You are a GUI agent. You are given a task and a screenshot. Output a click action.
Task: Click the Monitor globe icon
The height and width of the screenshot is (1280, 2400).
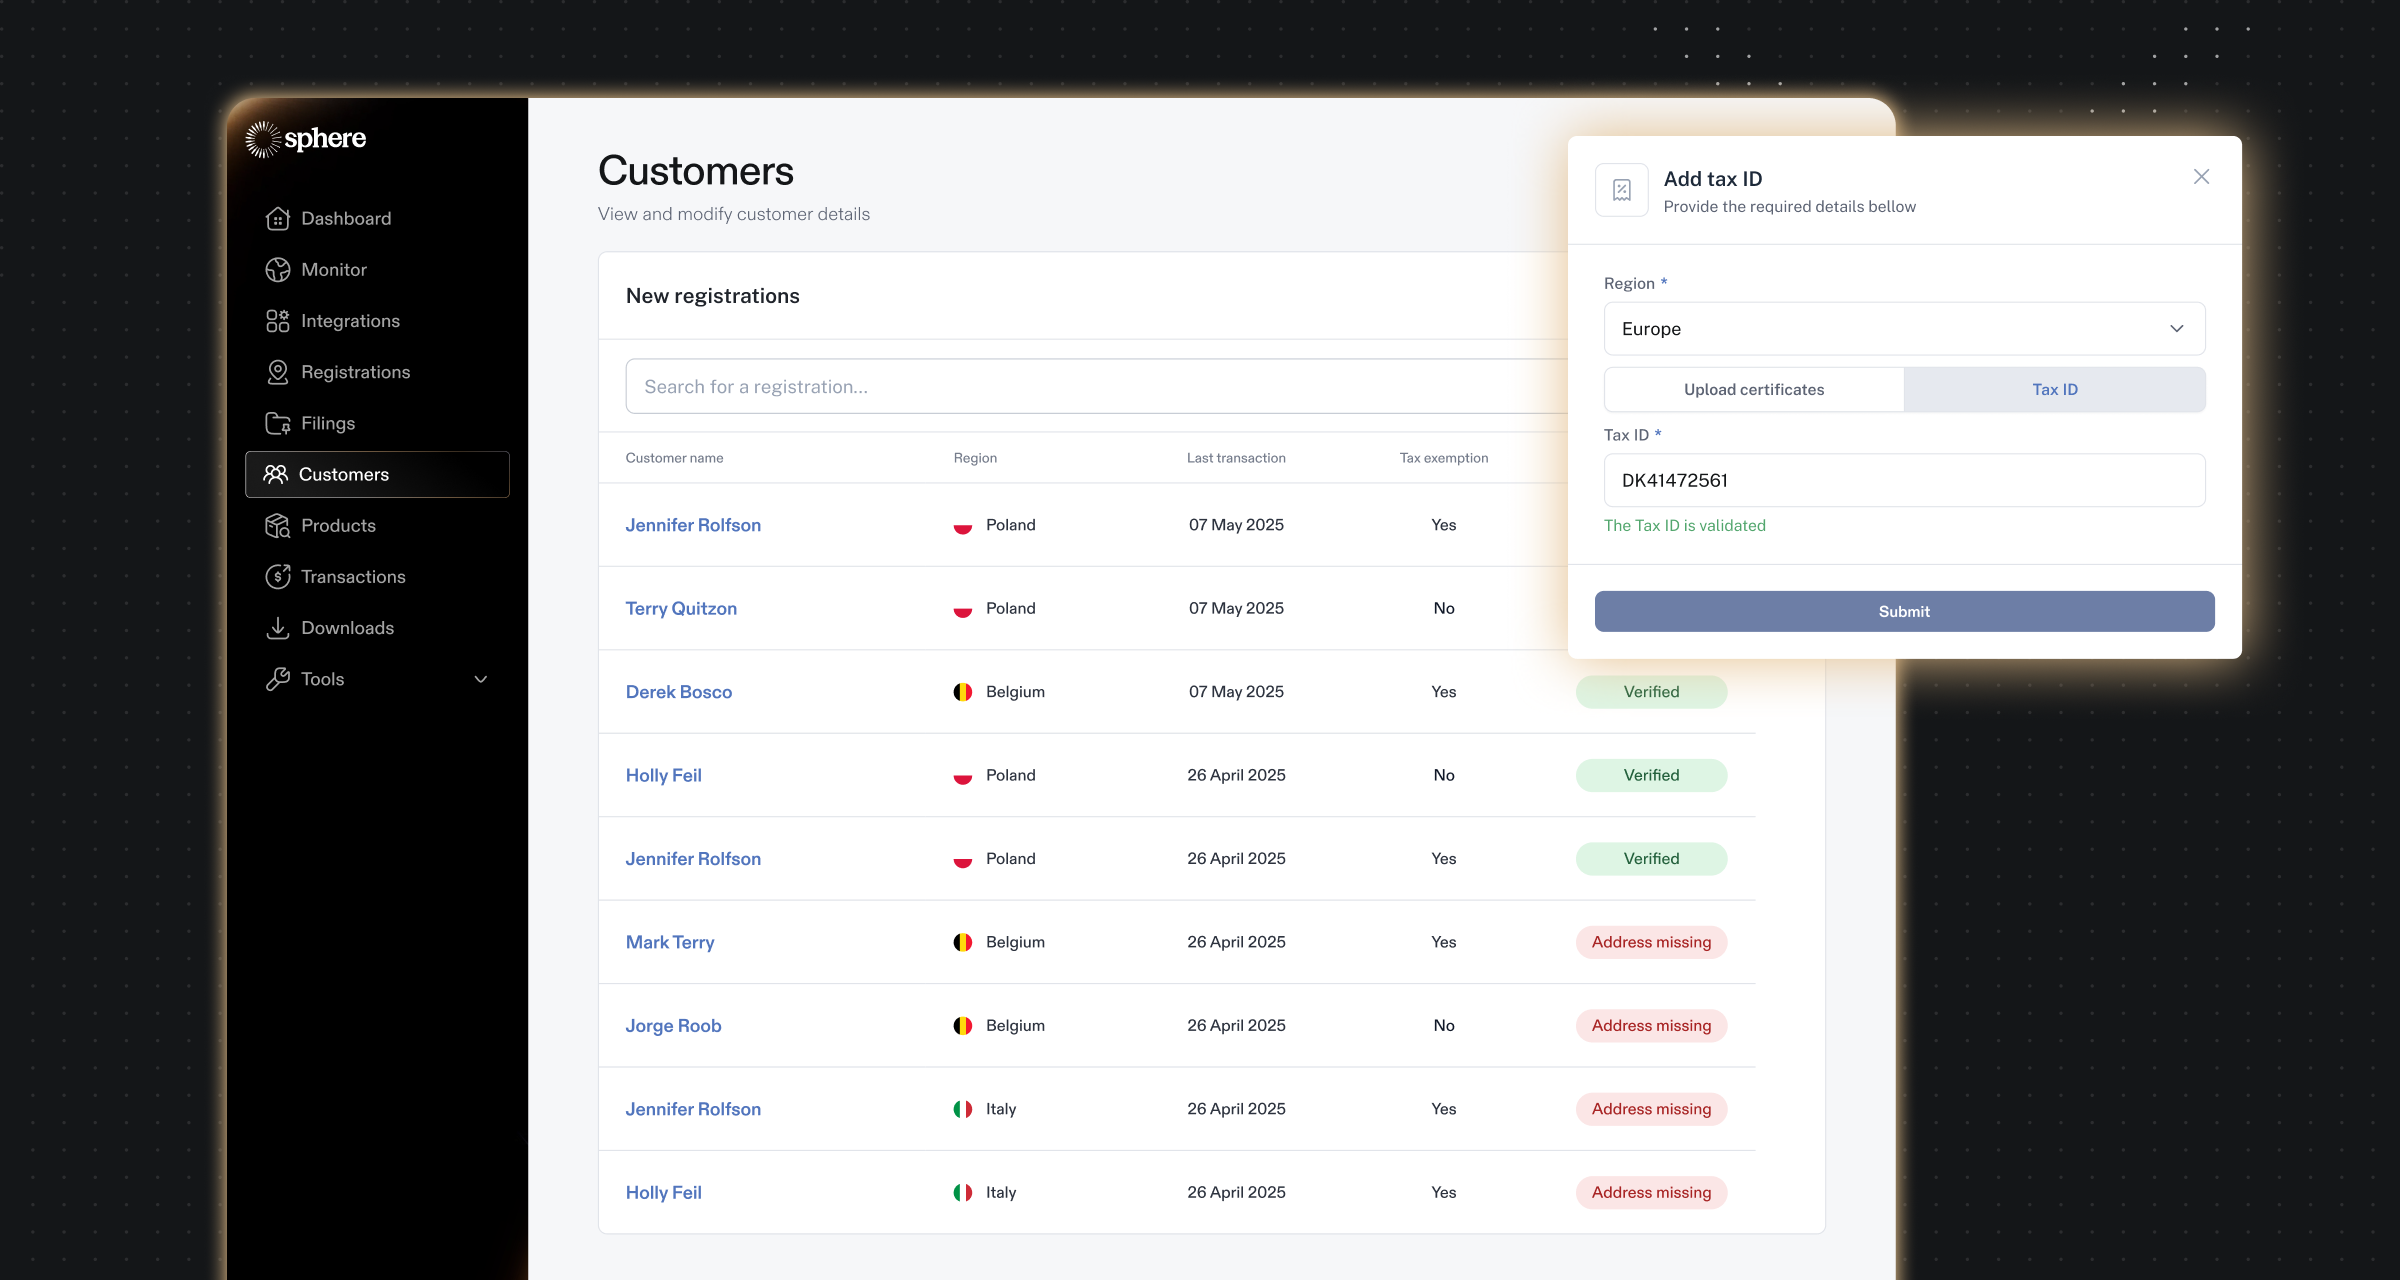tap(277, 270)
